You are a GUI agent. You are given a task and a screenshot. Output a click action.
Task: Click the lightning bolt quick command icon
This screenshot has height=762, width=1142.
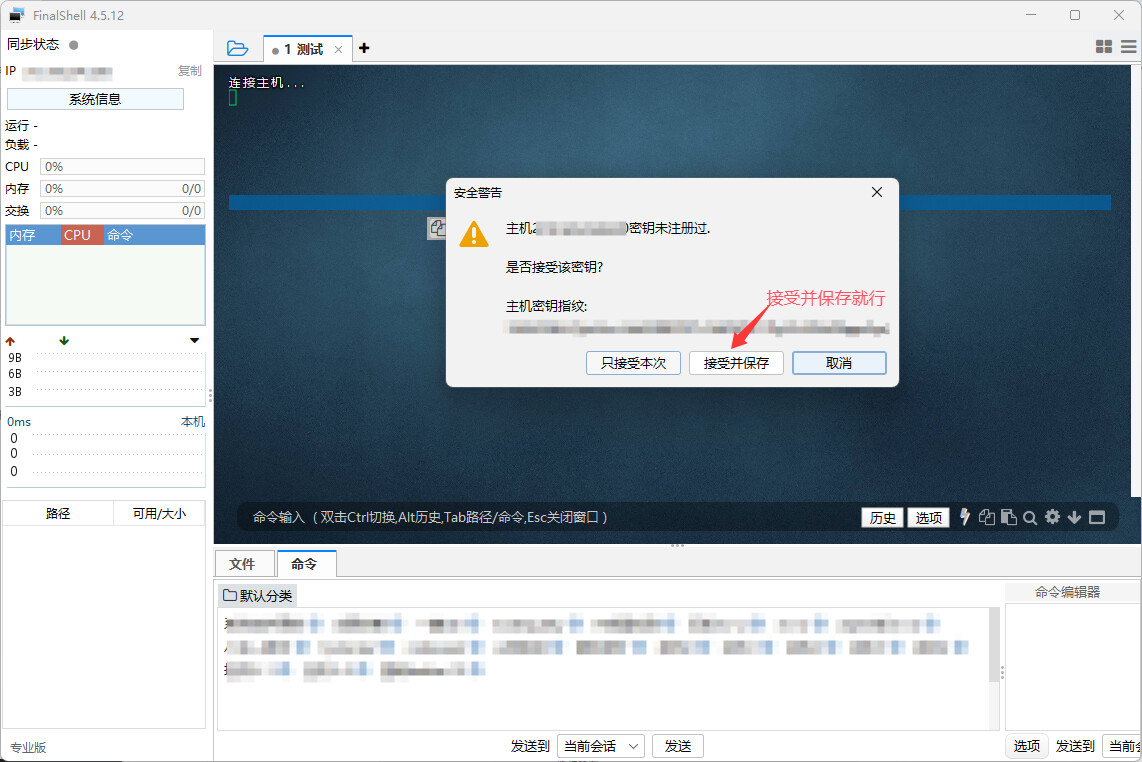click(x=965, y=517)
